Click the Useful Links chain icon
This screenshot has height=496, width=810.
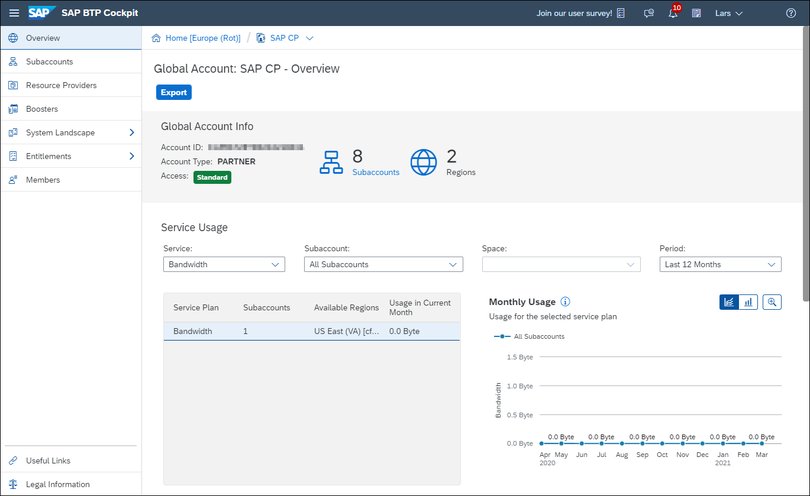[13, 460]
